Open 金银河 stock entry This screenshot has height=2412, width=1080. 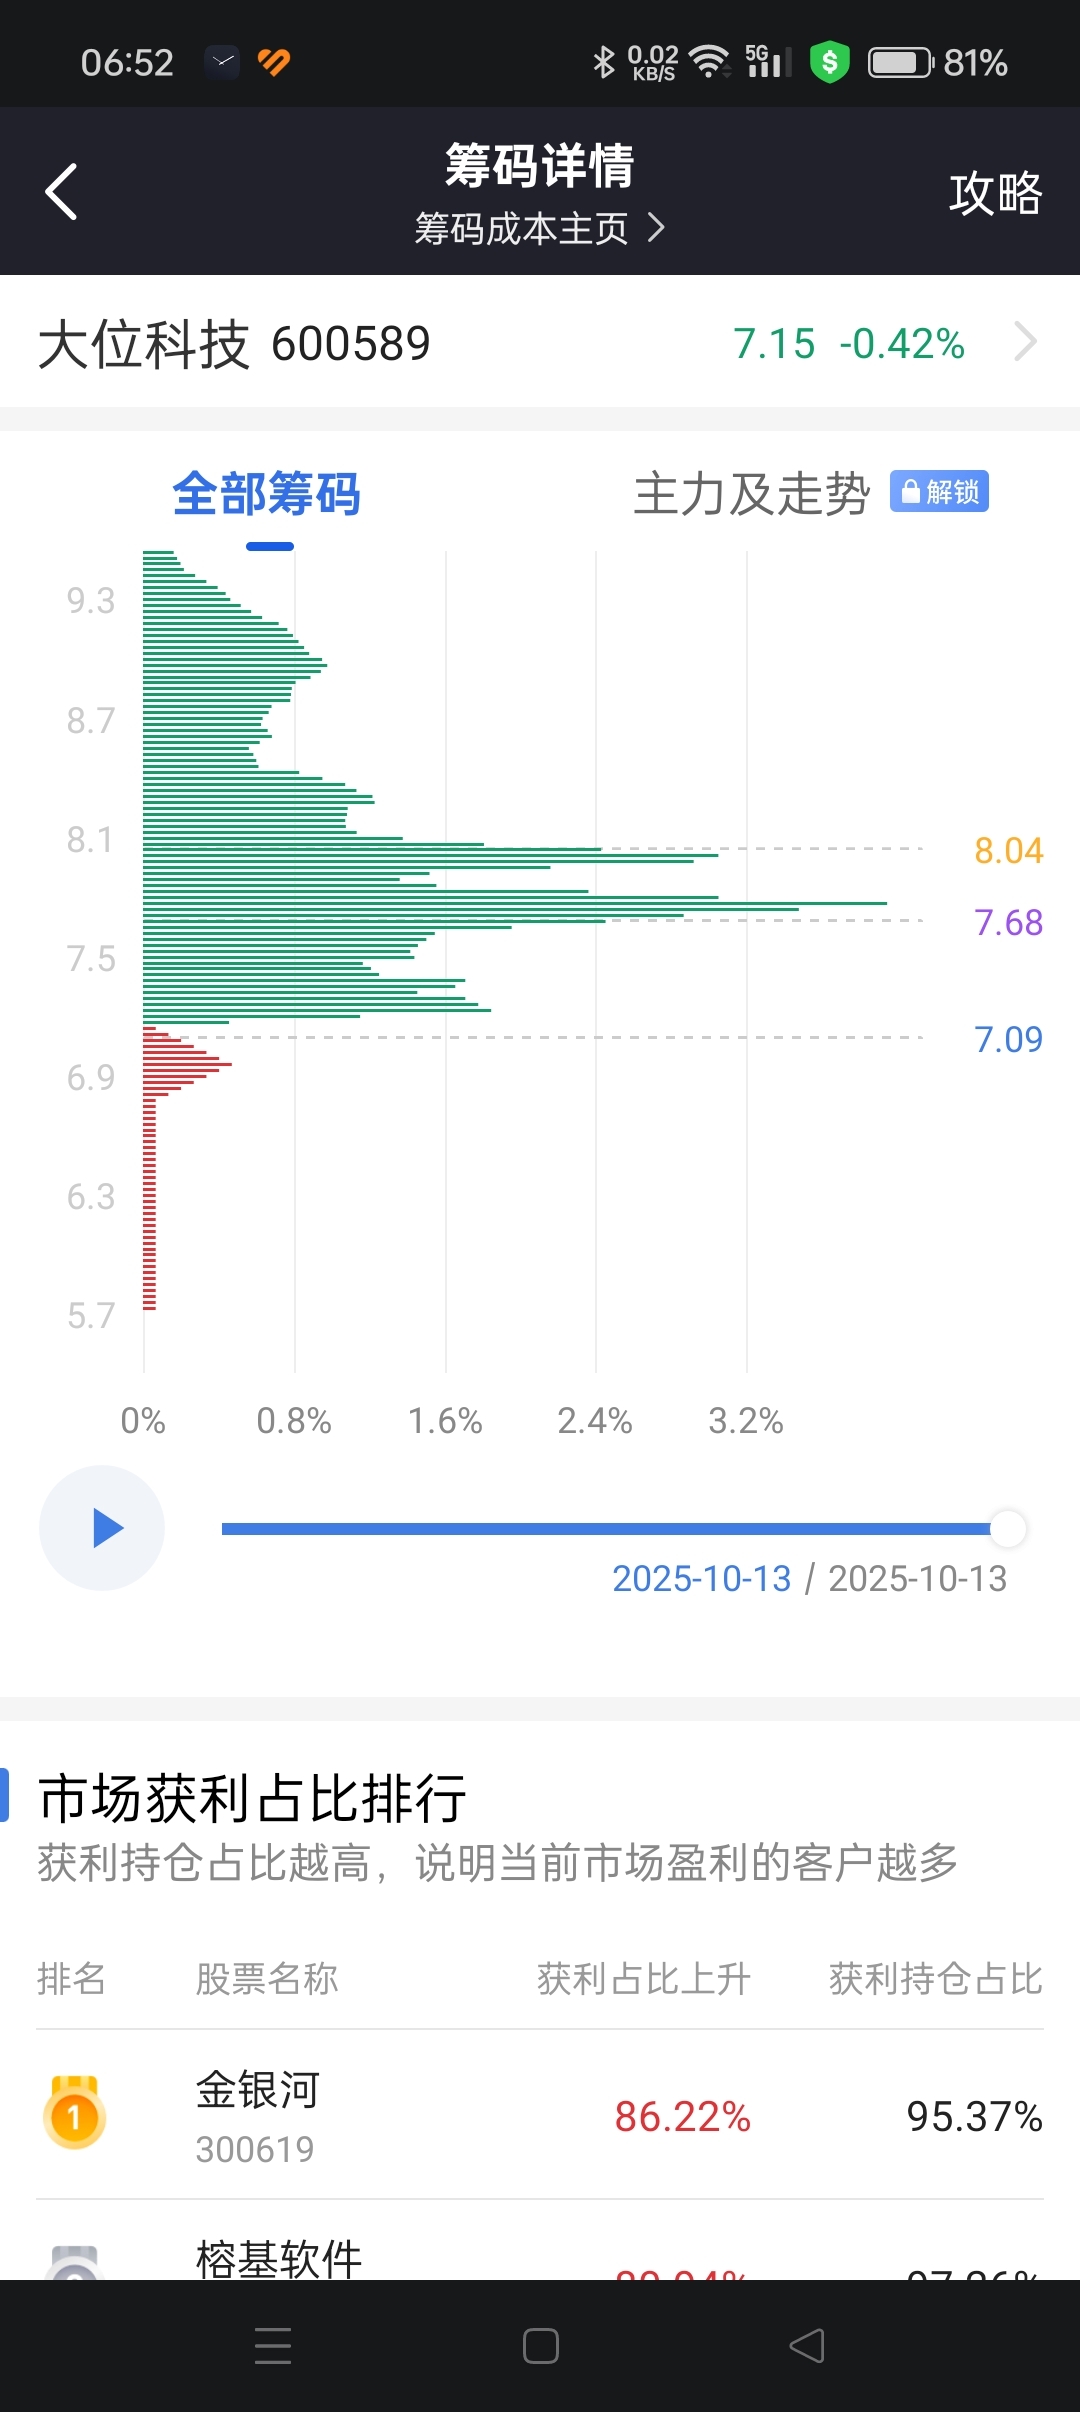(258, 2114)
